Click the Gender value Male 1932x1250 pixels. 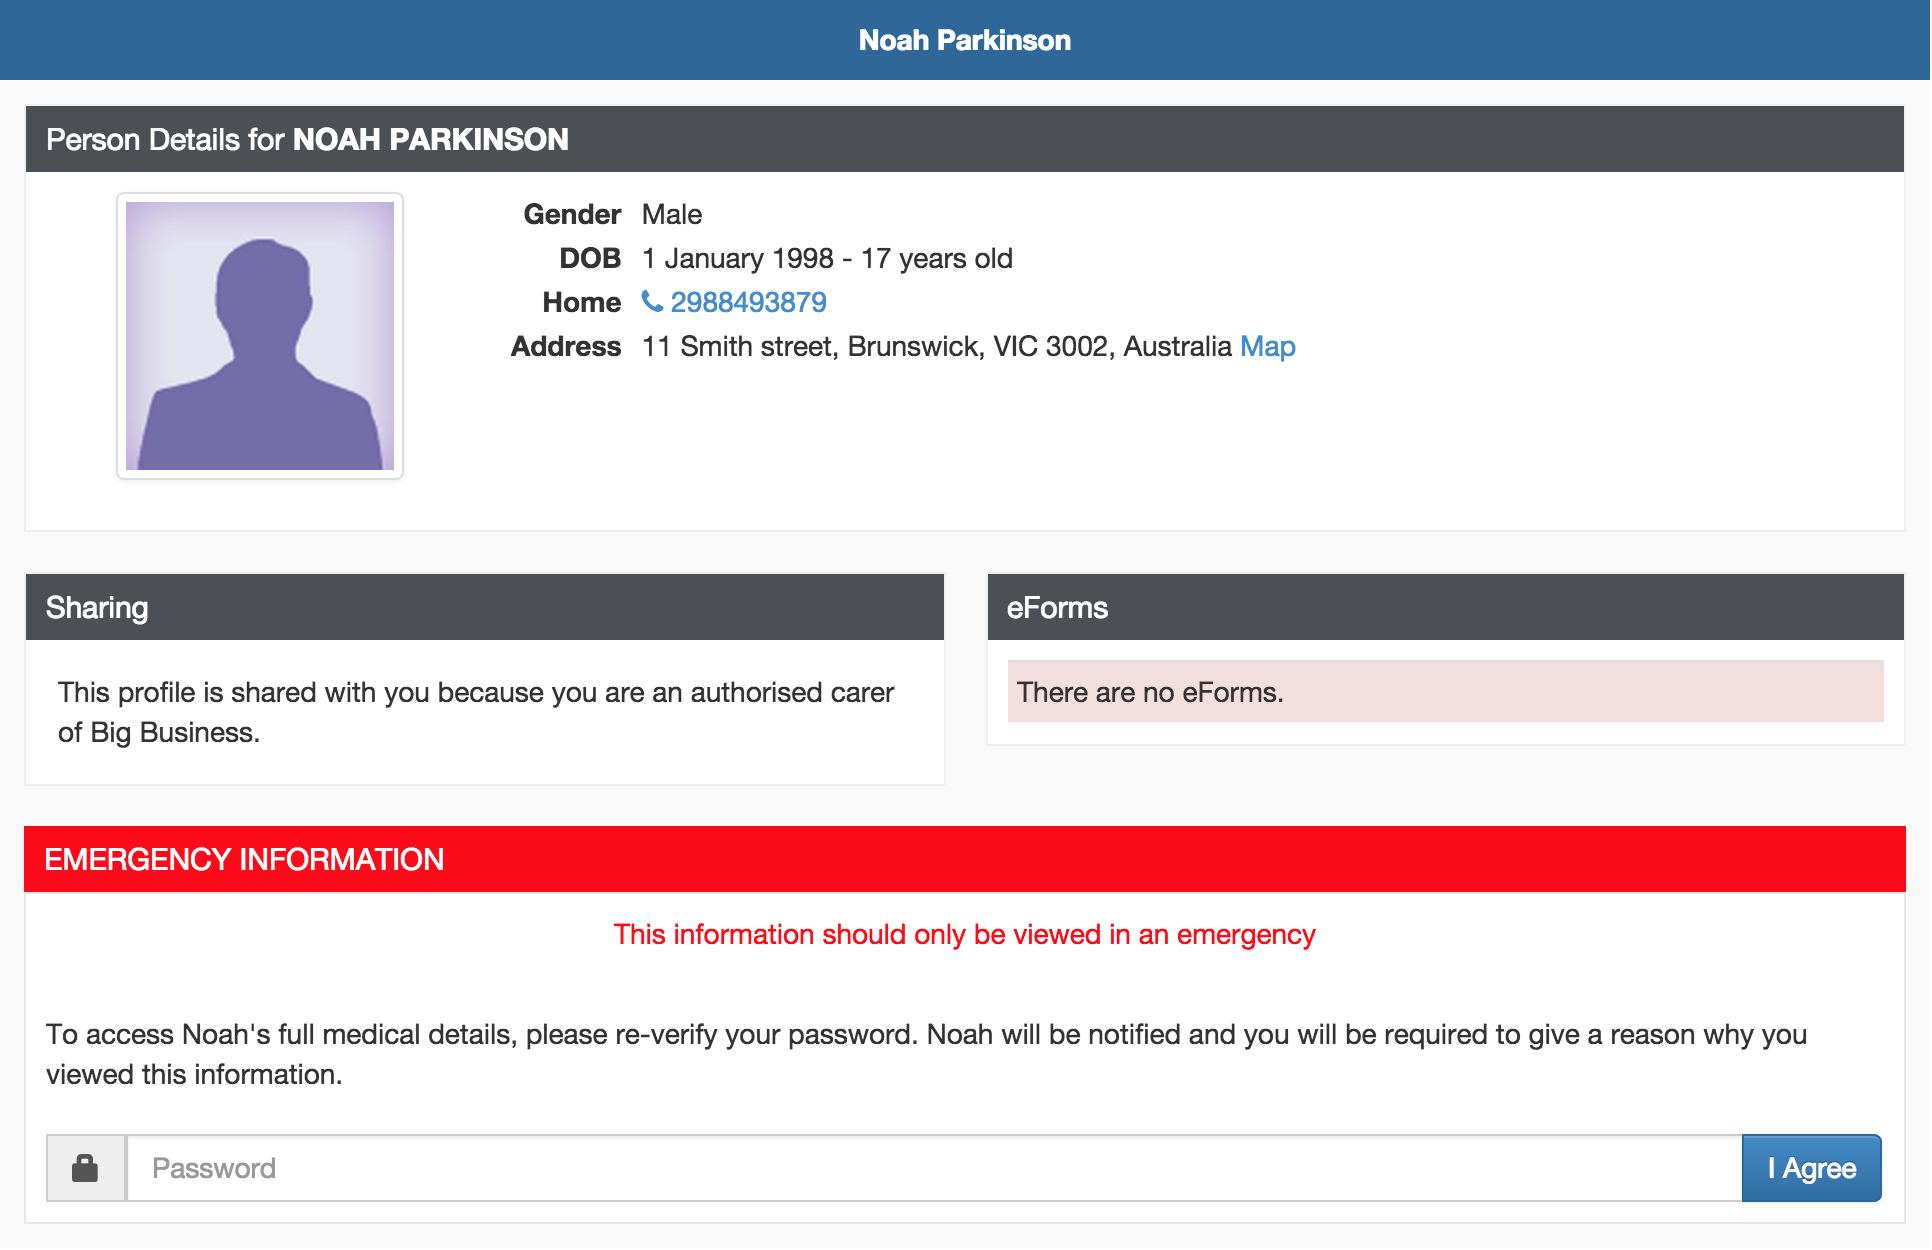tap(671, 214)
